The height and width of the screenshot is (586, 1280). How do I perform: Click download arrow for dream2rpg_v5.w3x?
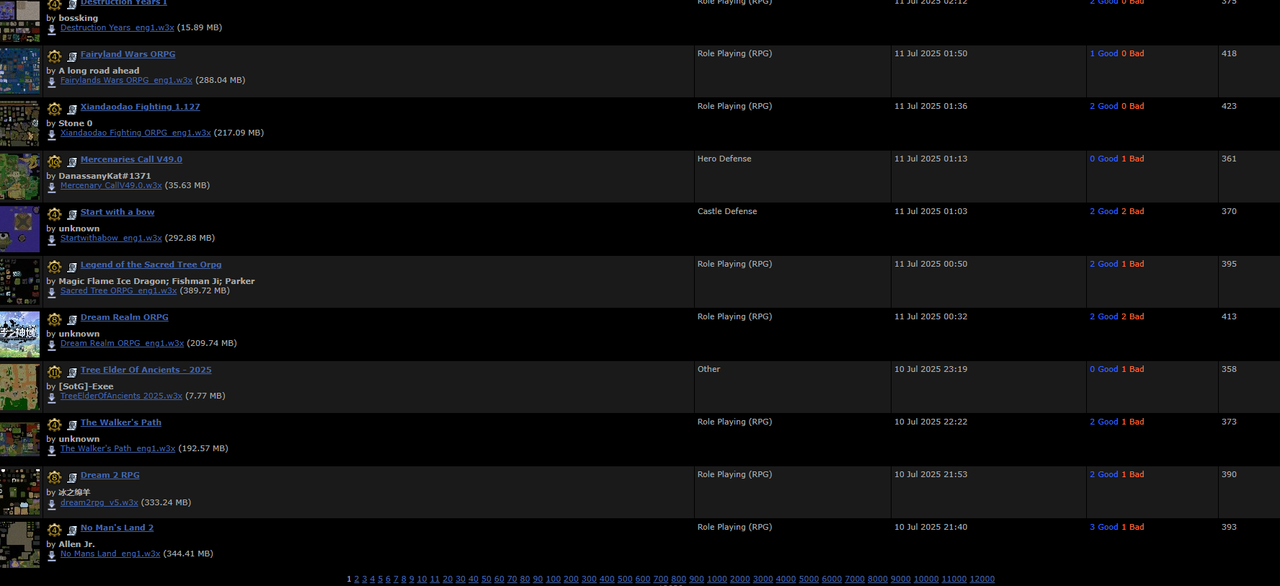pos(52,503)
